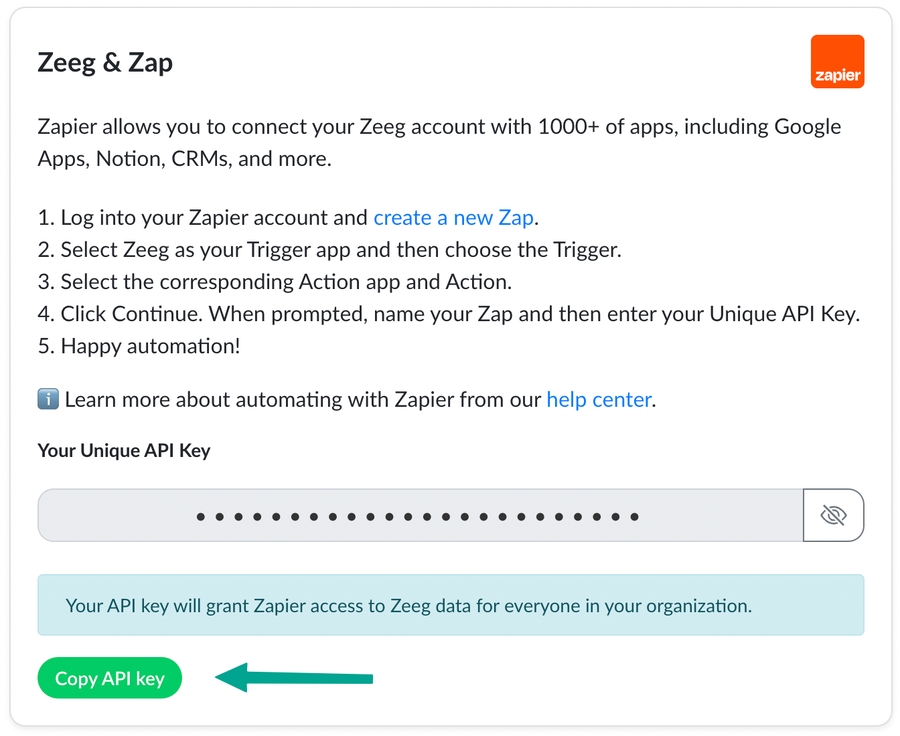The image size is (900, 736).
Task: Open the 'create a new Zap' link
Action: point(454,217)
